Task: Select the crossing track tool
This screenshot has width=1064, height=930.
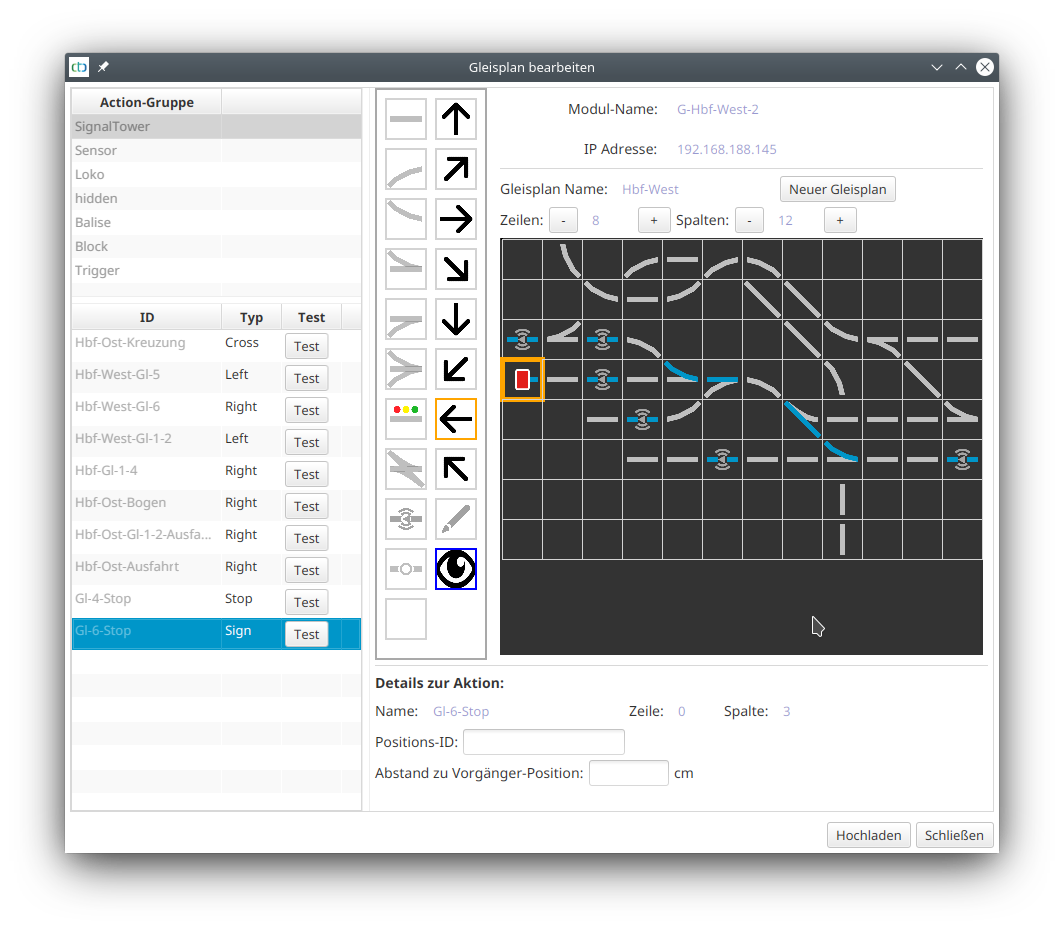Action: (406, 469)
